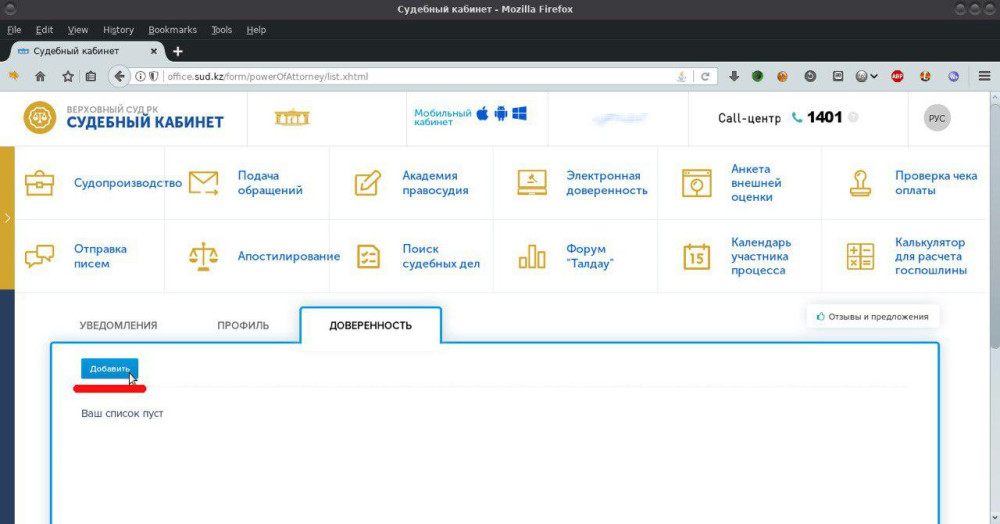Click the Форум Талдау bar chart icon
Image resolution: width=1000 pixels, height=524 pixels.
click(x=532, y=256)
